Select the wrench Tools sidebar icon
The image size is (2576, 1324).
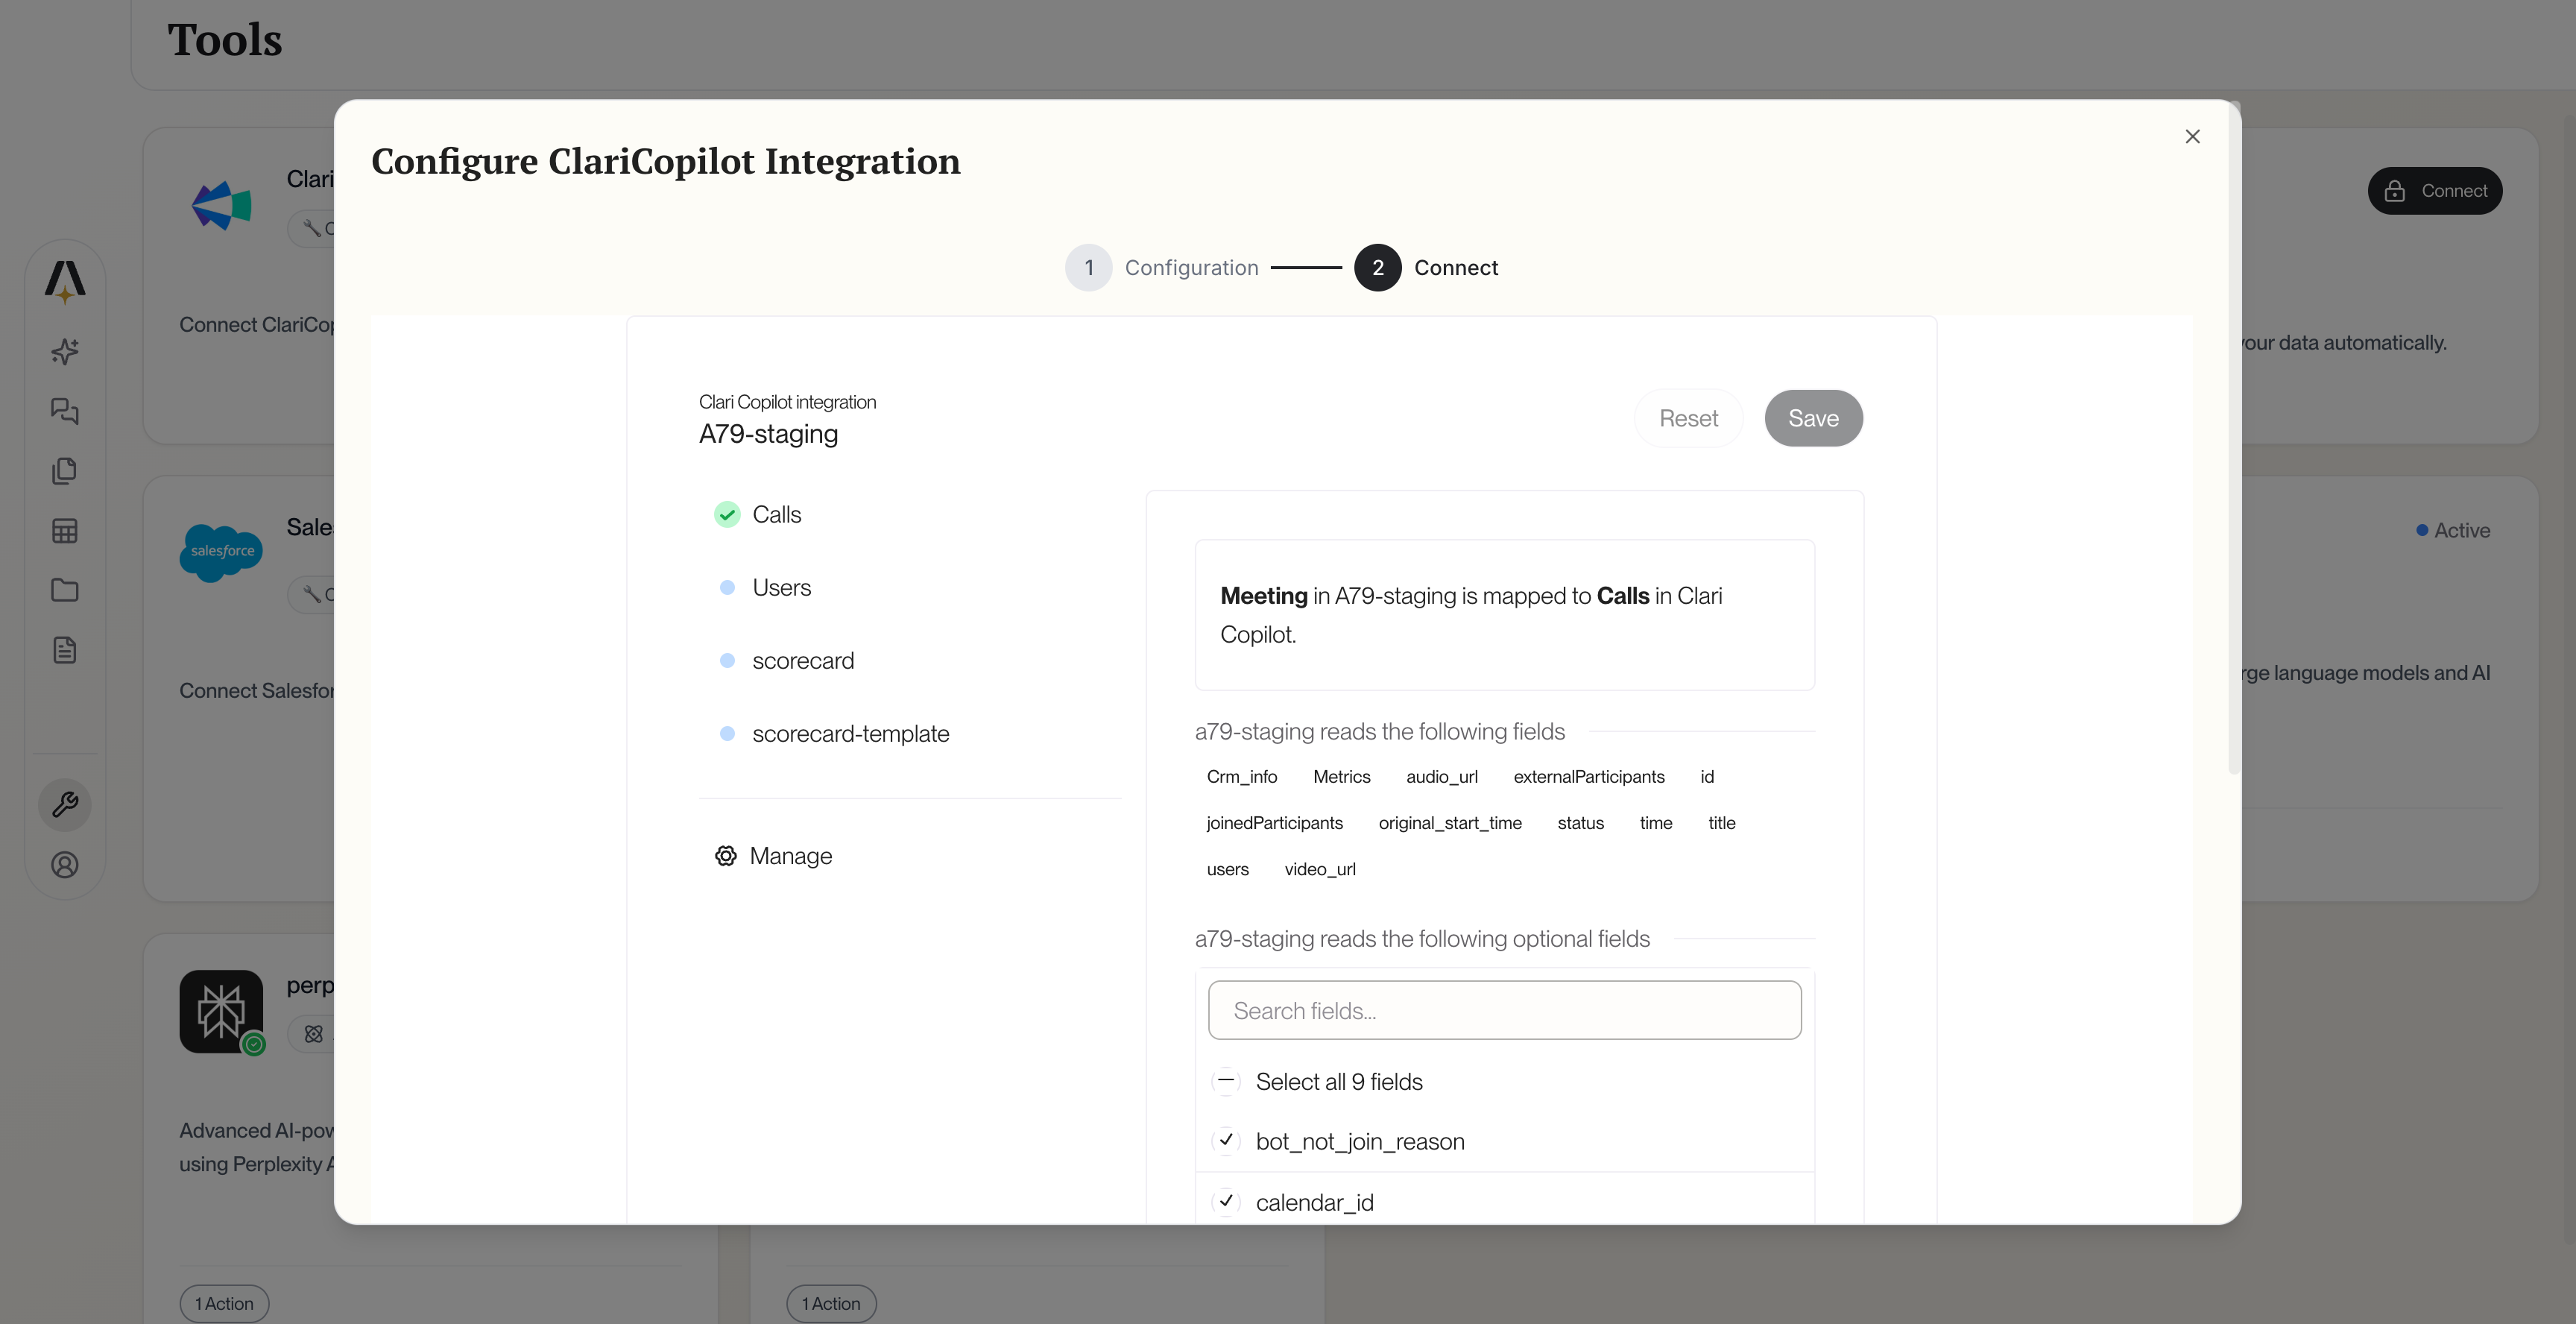65,804
